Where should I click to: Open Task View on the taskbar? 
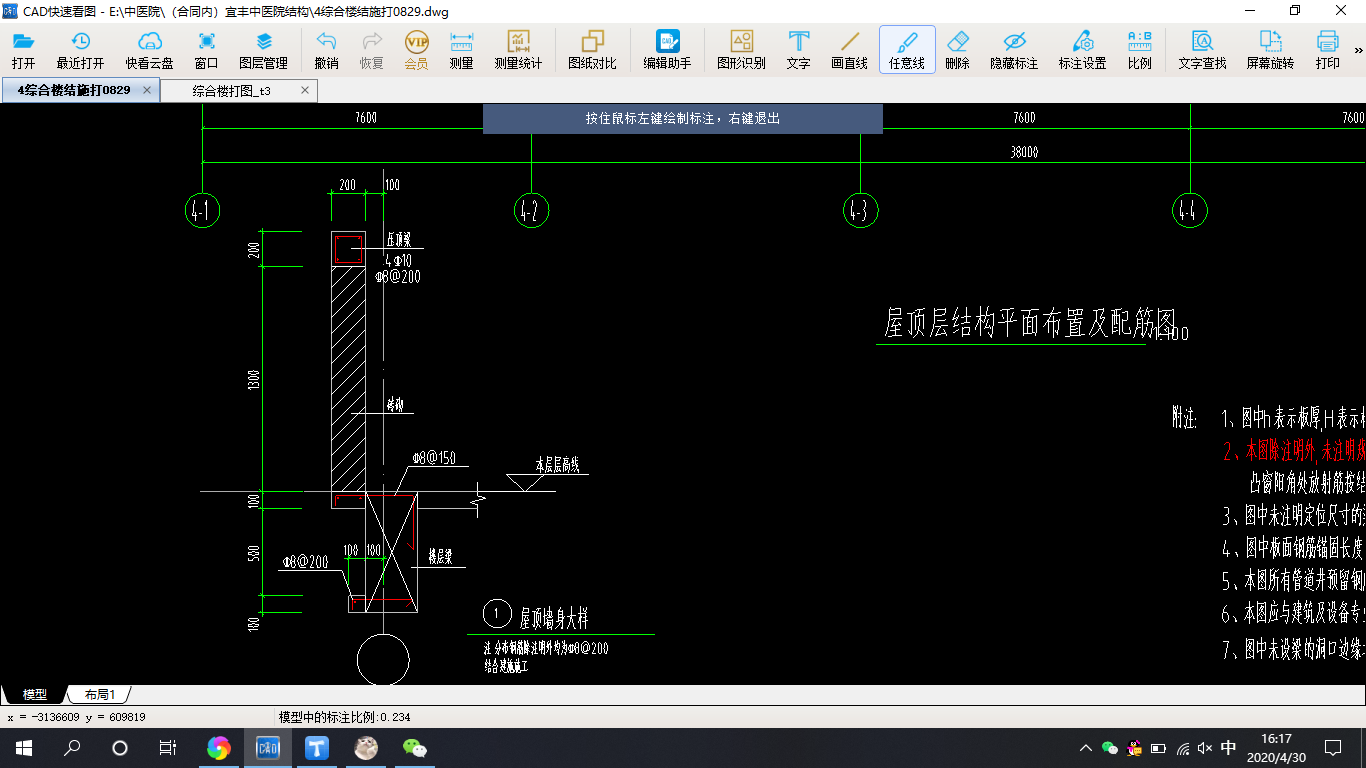click(x=168, y=748)
